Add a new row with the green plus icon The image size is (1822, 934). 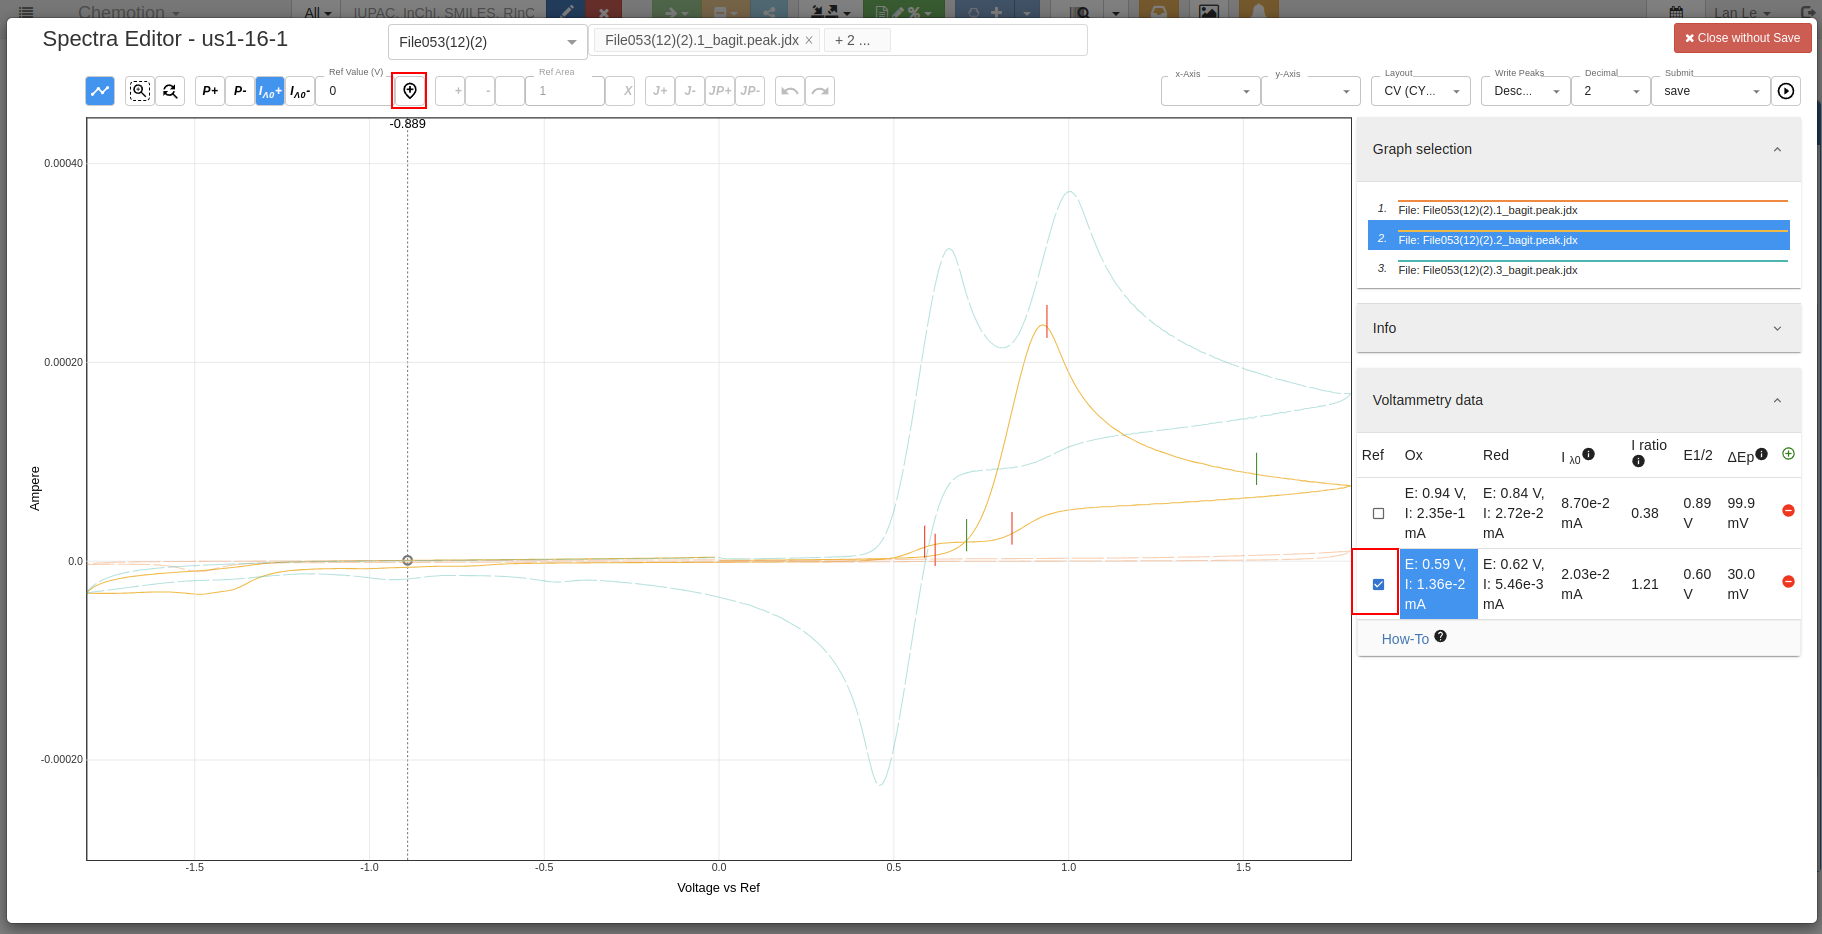(x=1788, y=454)
